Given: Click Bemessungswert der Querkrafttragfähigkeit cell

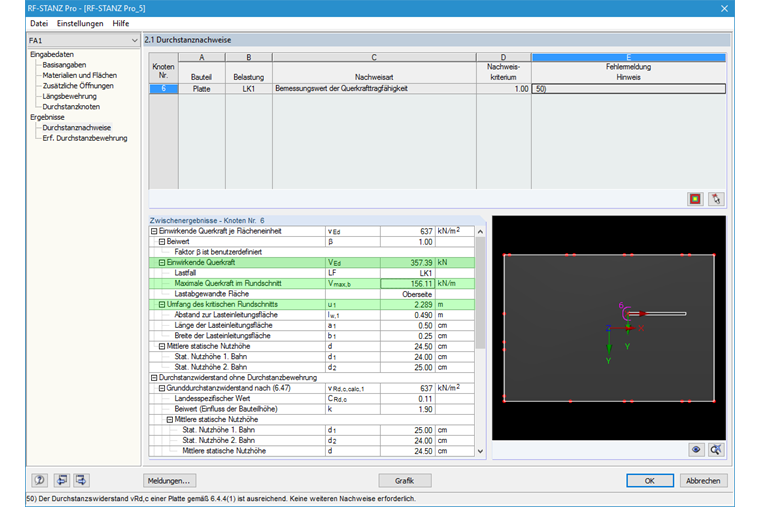Looking at the screenshot, I should click(374, 89).
